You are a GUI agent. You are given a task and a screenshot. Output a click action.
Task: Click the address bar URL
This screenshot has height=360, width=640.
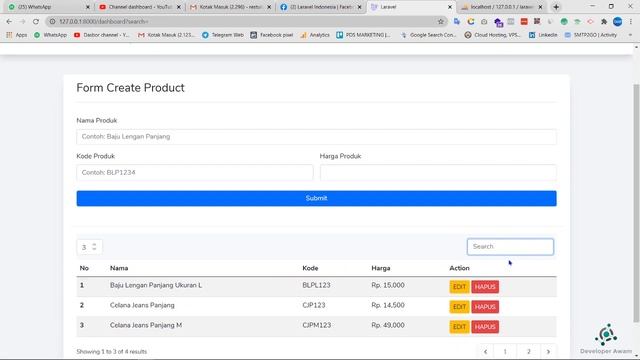tap(104, 22)
